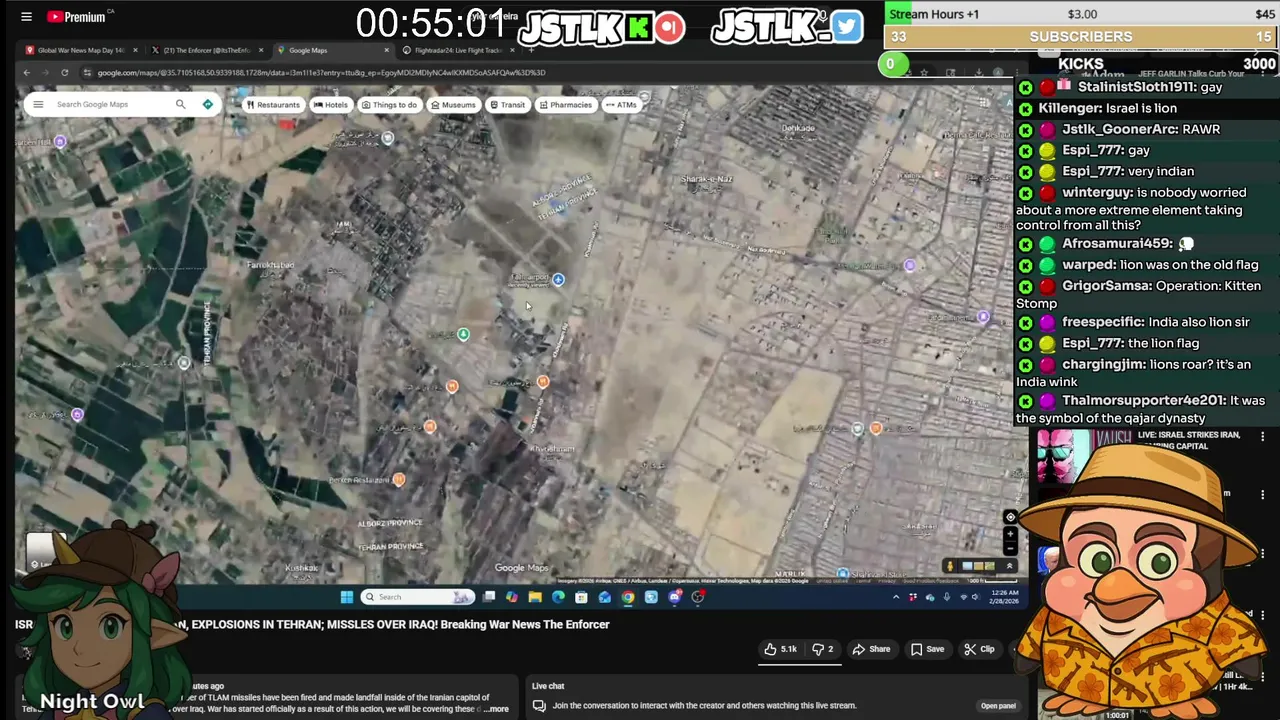
Task: Zoom out on the map
Action: click(x=1010, y=548)
